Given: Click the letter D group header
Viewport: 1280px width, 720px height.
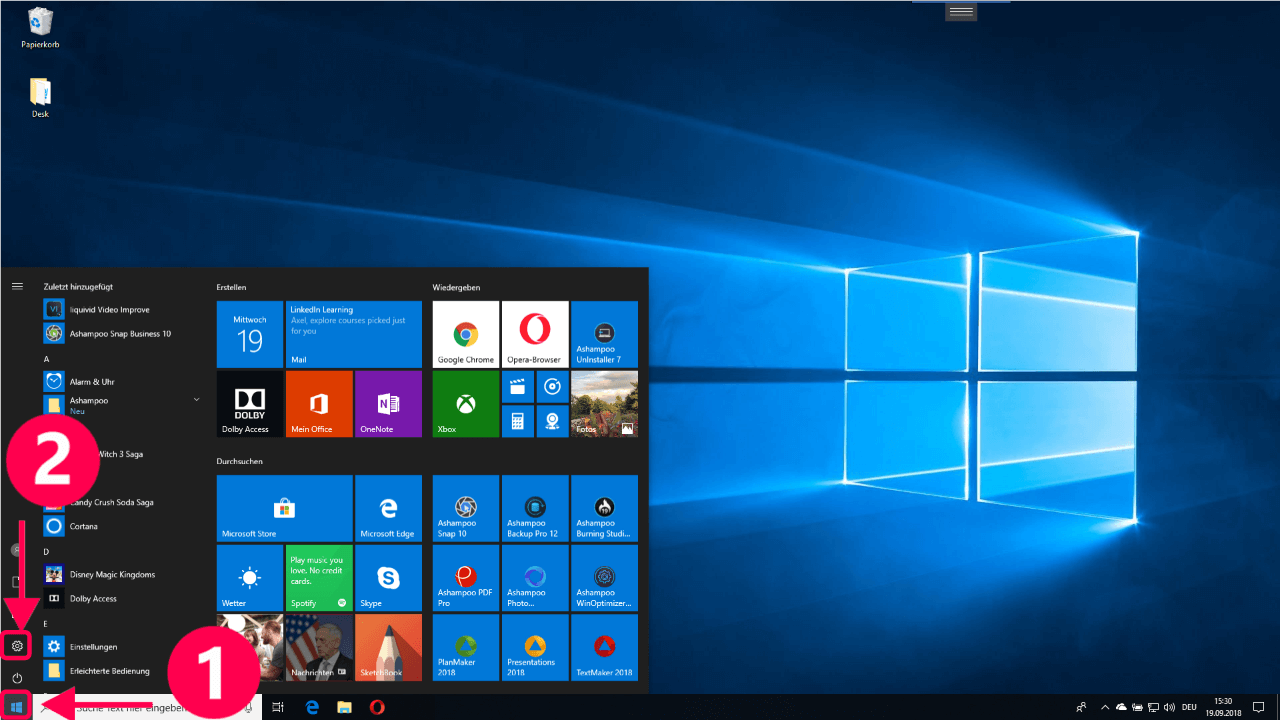Looking at the screenshot, I should click(x=47, y=551).
